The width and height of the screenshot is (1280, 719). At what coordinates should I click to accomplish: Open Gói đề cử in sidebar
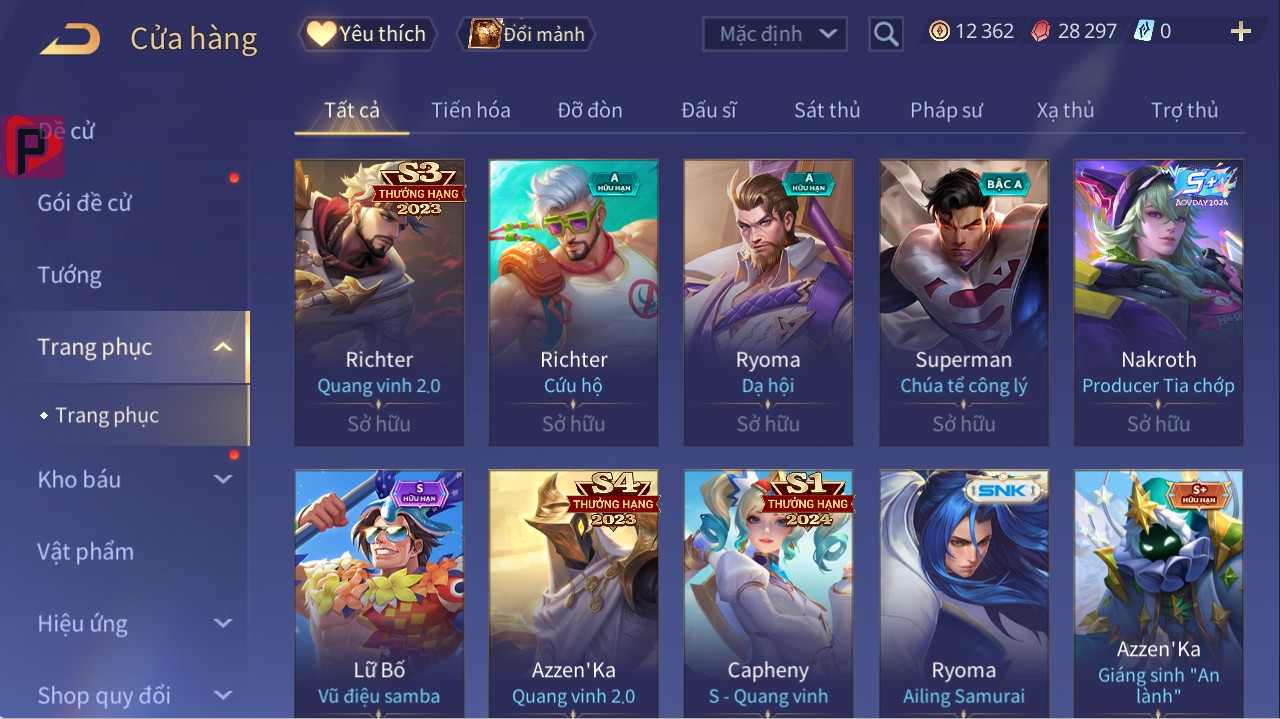[x=85, y=203]
